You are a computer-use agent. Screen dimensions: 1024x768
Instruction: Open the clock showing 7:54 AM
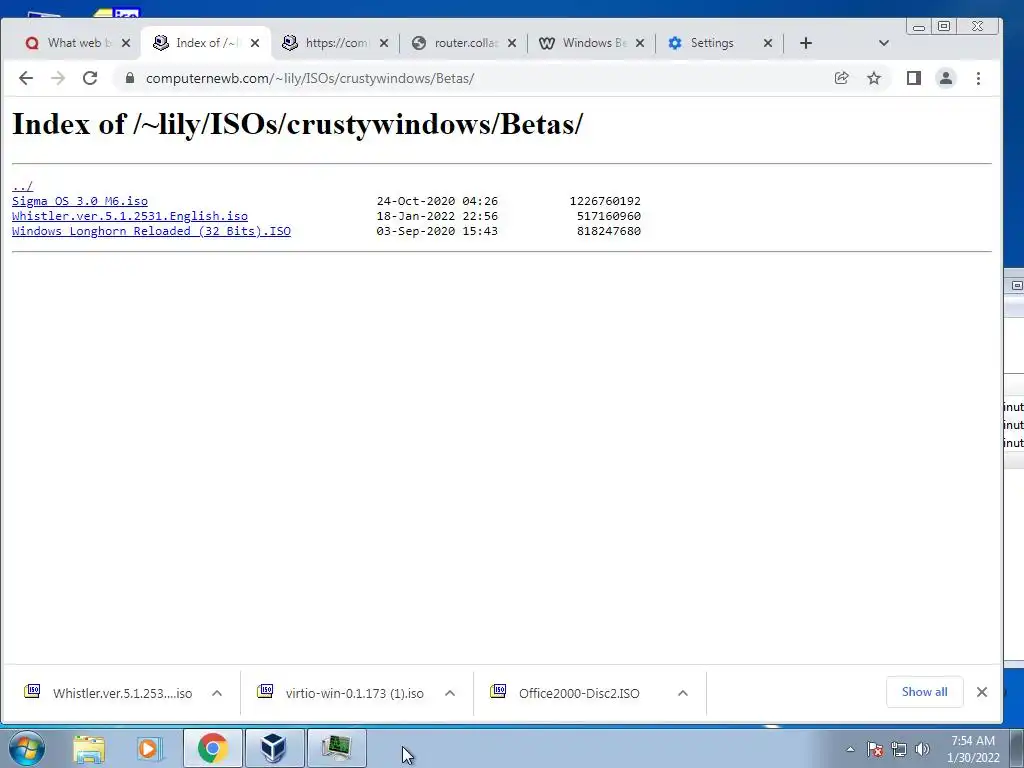(x=972, y=749)
